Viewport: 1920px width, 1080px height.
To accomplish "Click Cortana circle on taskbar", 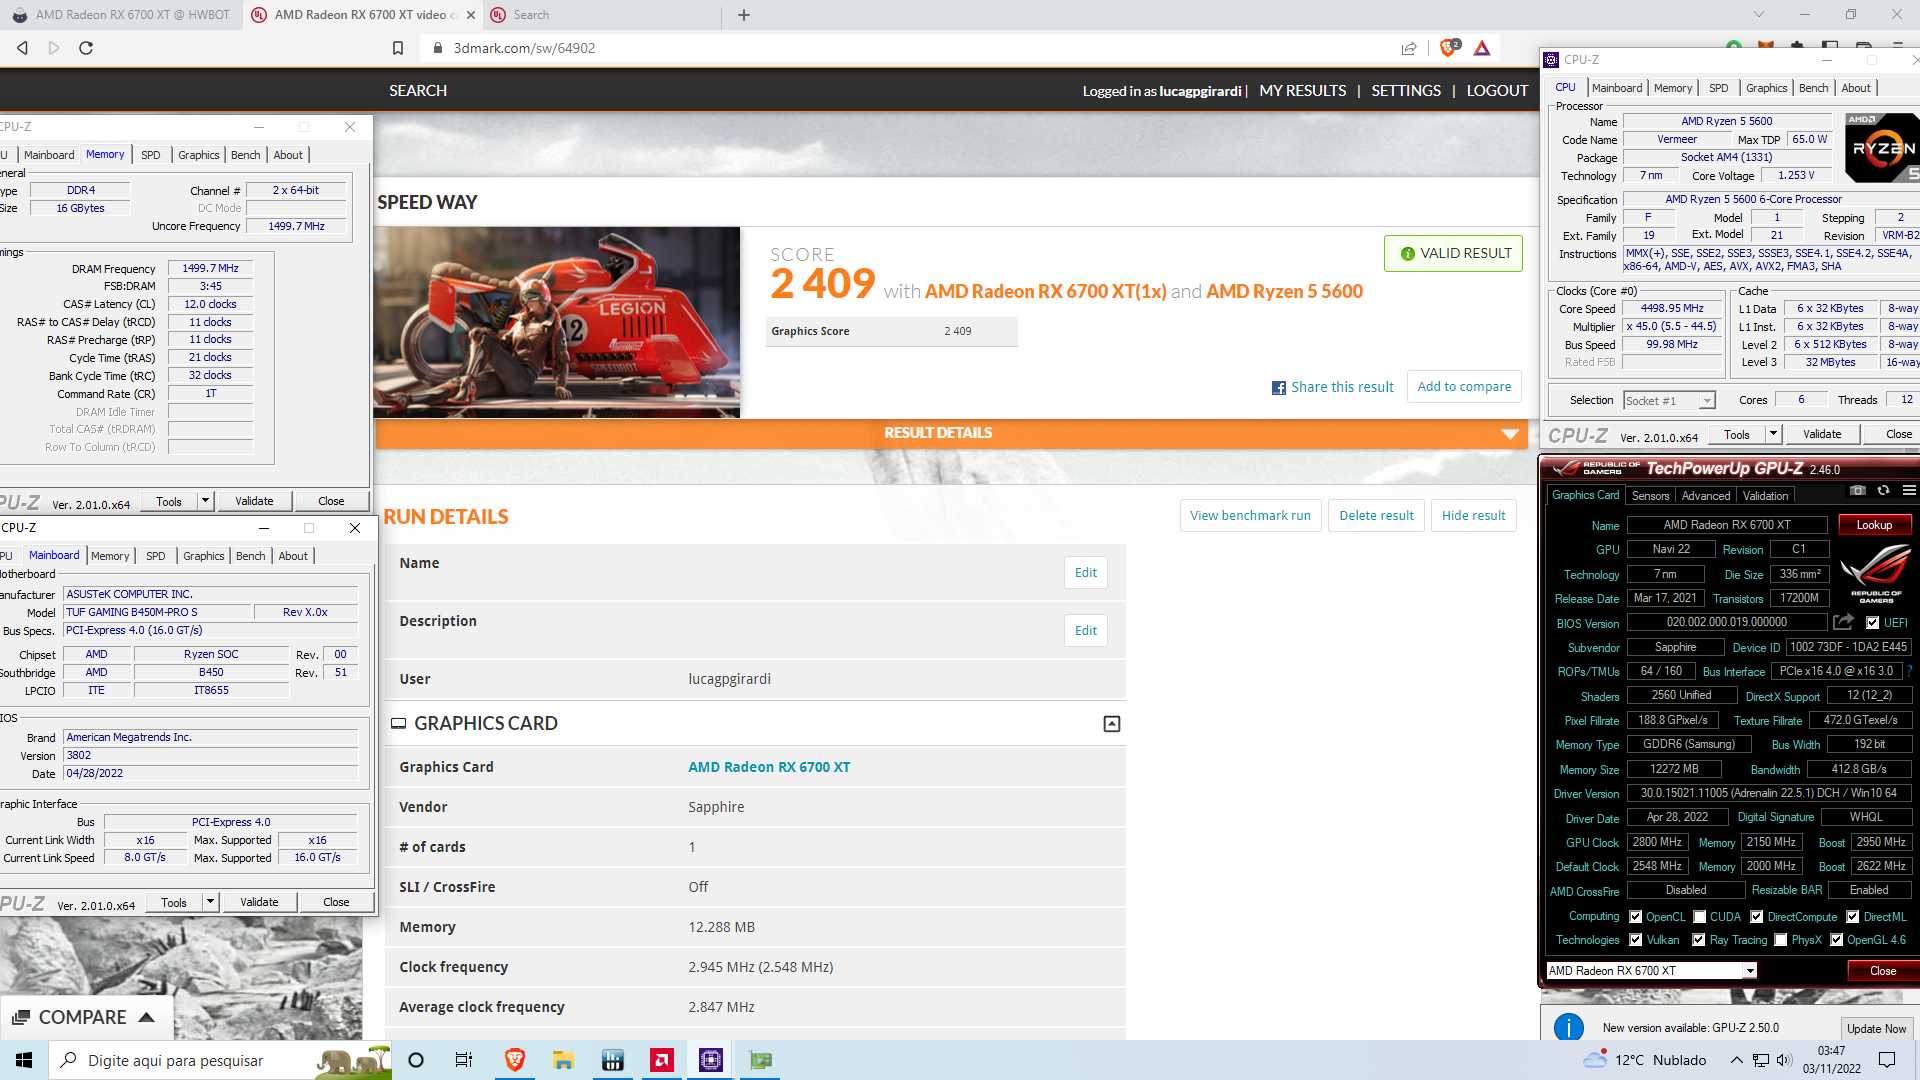I will pyautogui.click(x=416, y=1060).
